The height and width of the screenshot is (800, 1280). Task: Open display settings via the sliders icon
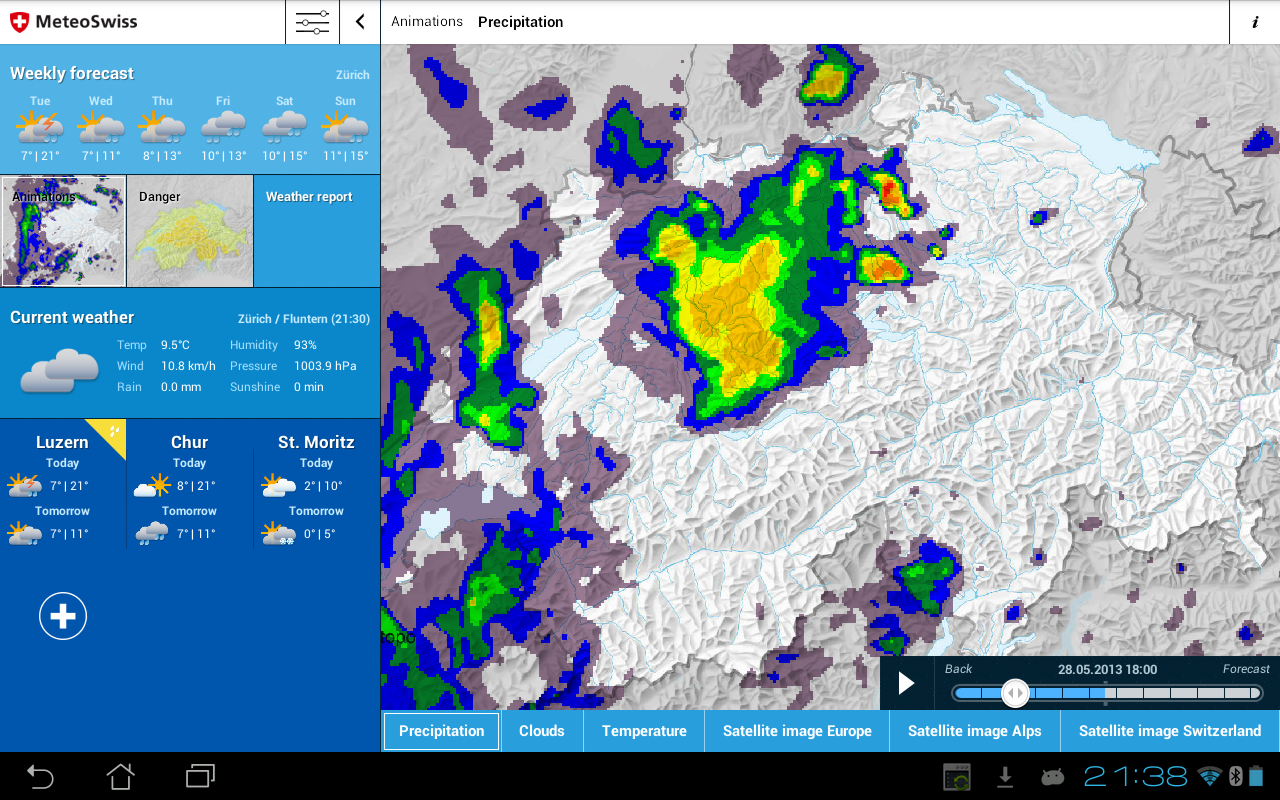[312, 21]
